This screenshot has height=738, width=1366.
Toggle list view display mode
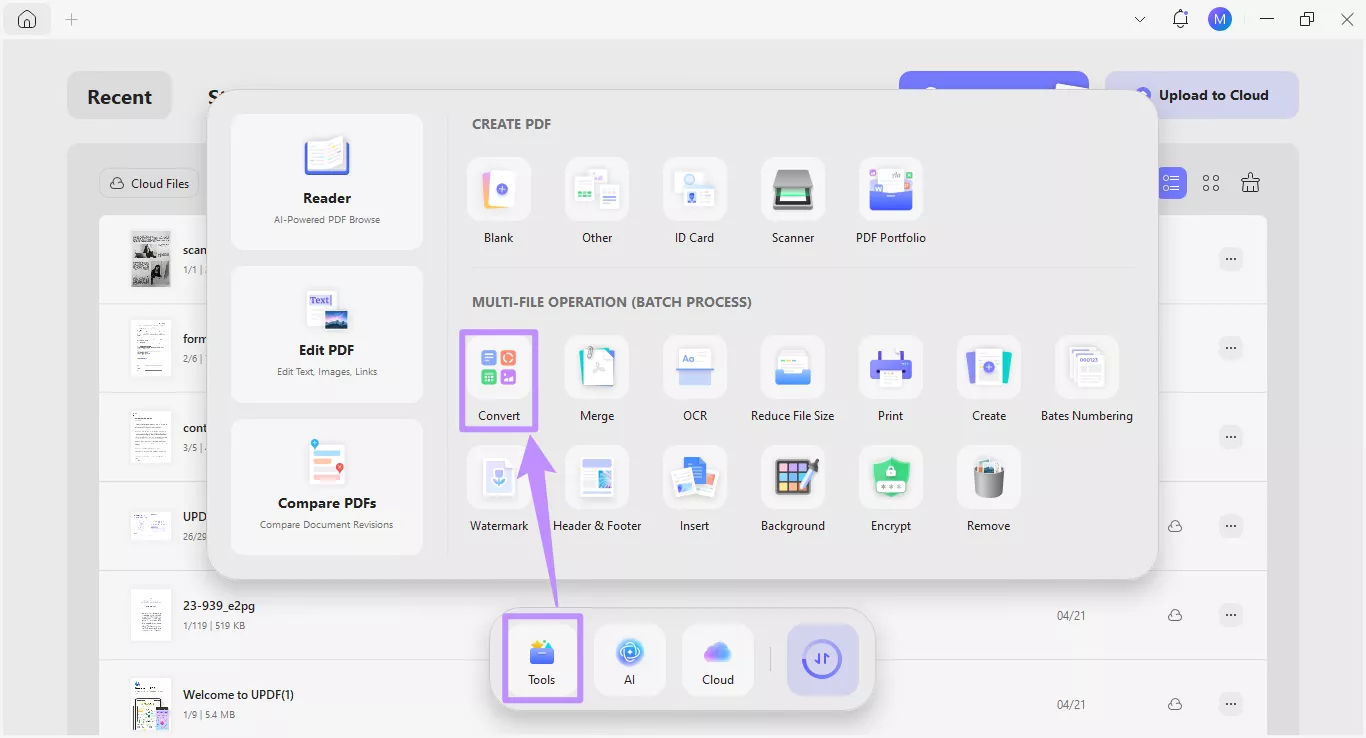1171,183
